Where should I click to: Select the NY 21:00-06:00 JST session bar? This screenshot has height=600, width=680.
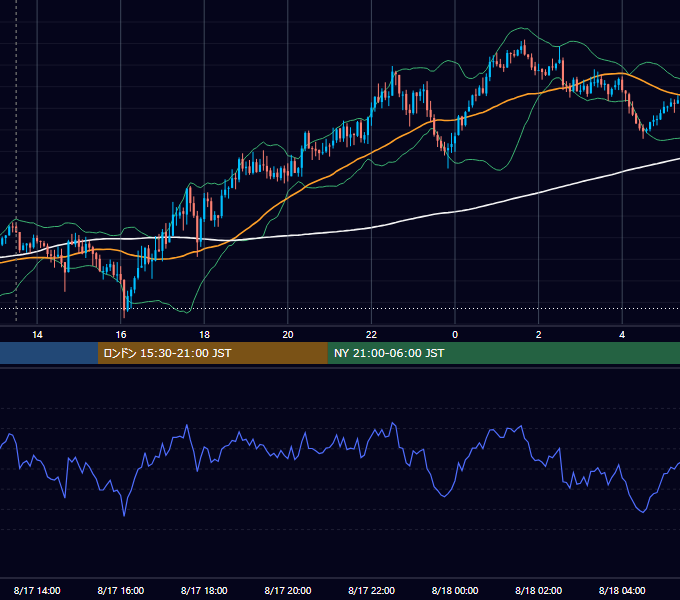pos(503,353)
